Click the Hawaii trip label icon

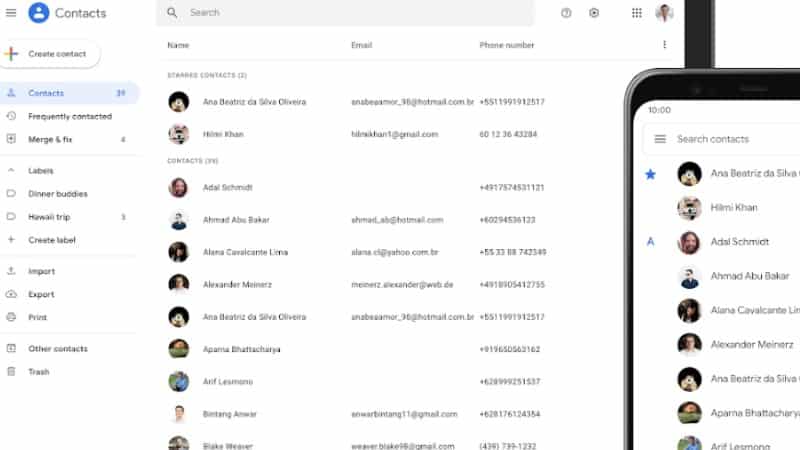coord(11,216)
